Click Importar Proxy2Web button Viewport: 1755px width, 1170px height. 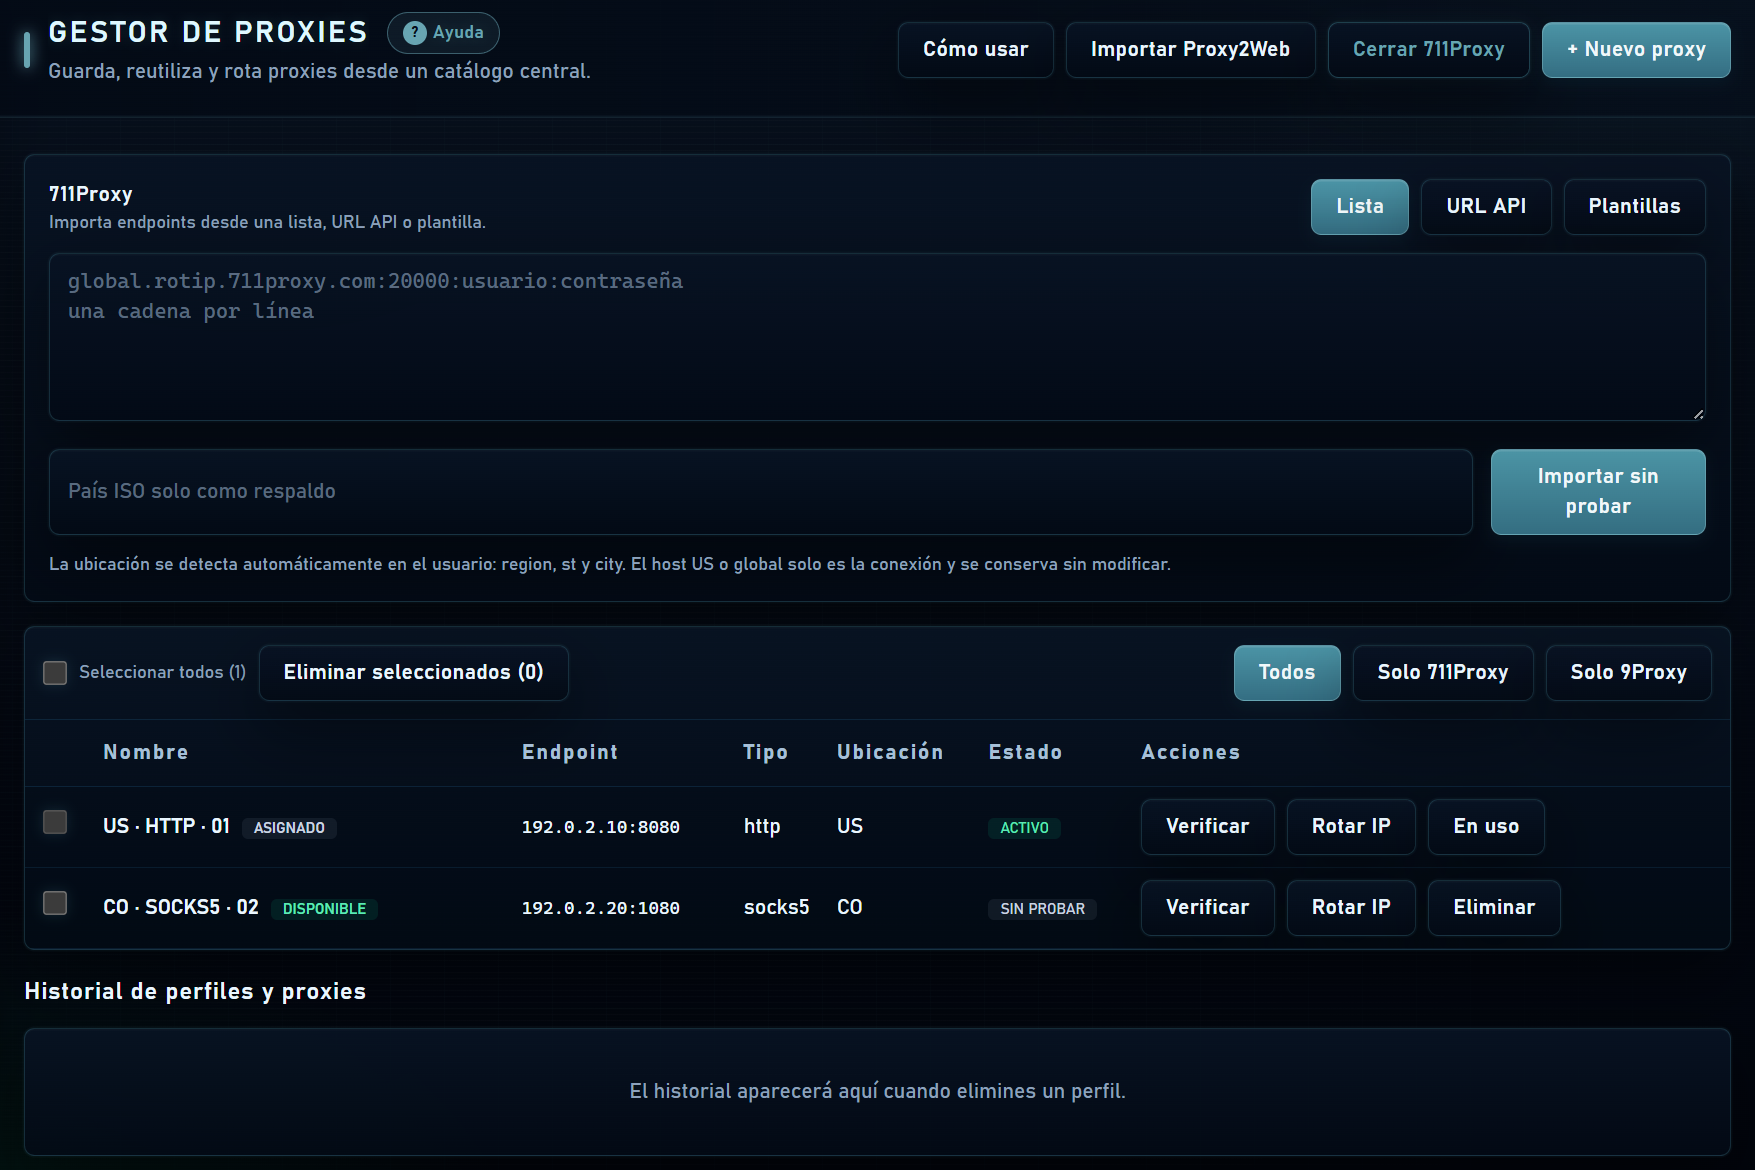point(1190,50)
